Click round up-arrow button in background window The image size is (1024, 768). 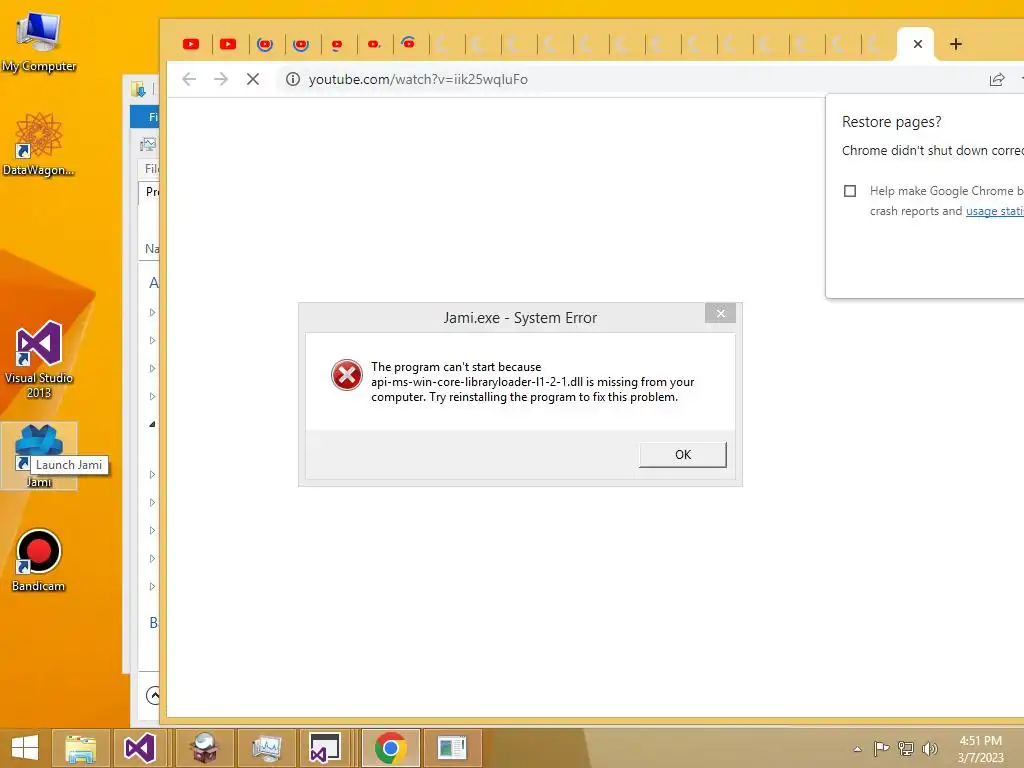click(x=153, y=696)
